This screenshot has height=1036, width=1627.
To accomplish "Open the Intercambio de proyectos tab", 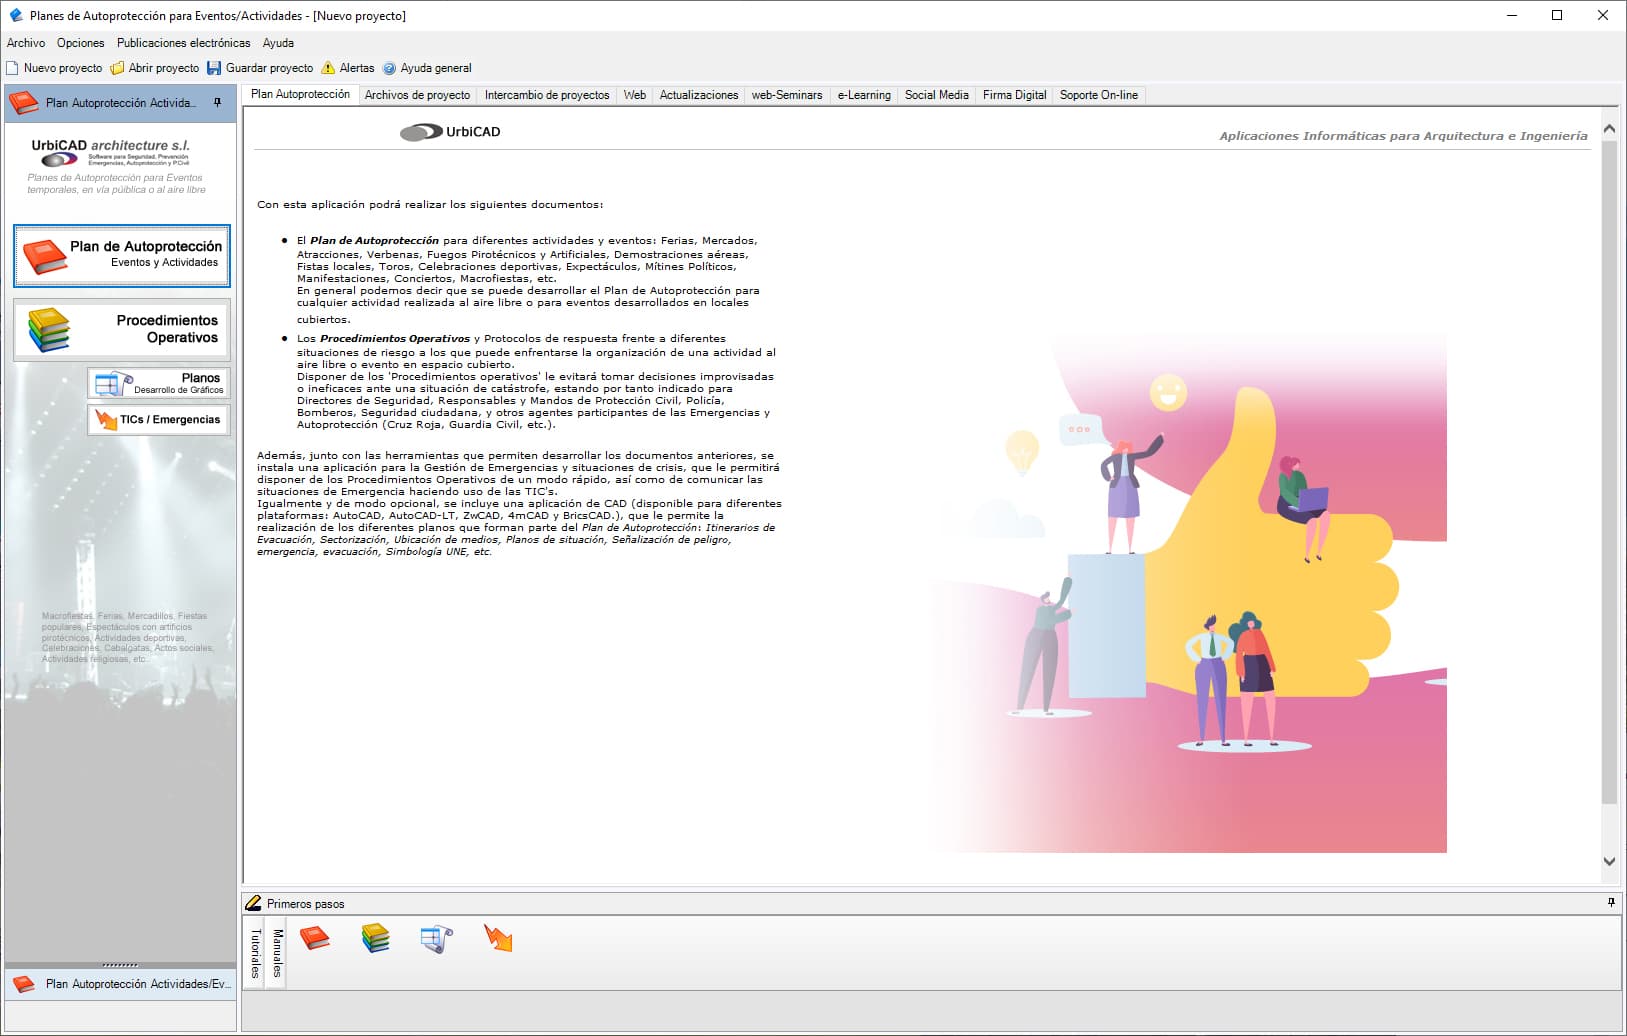I will coord(547,95).
